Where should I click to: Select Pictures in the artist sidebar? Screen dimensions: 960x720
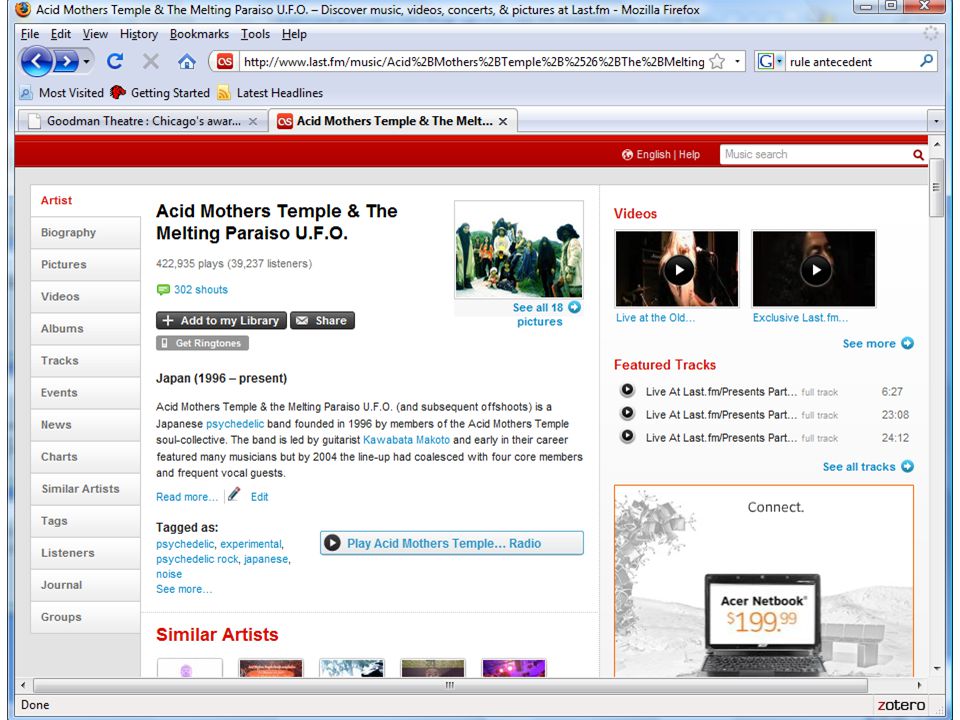click(x=85, y=264)
